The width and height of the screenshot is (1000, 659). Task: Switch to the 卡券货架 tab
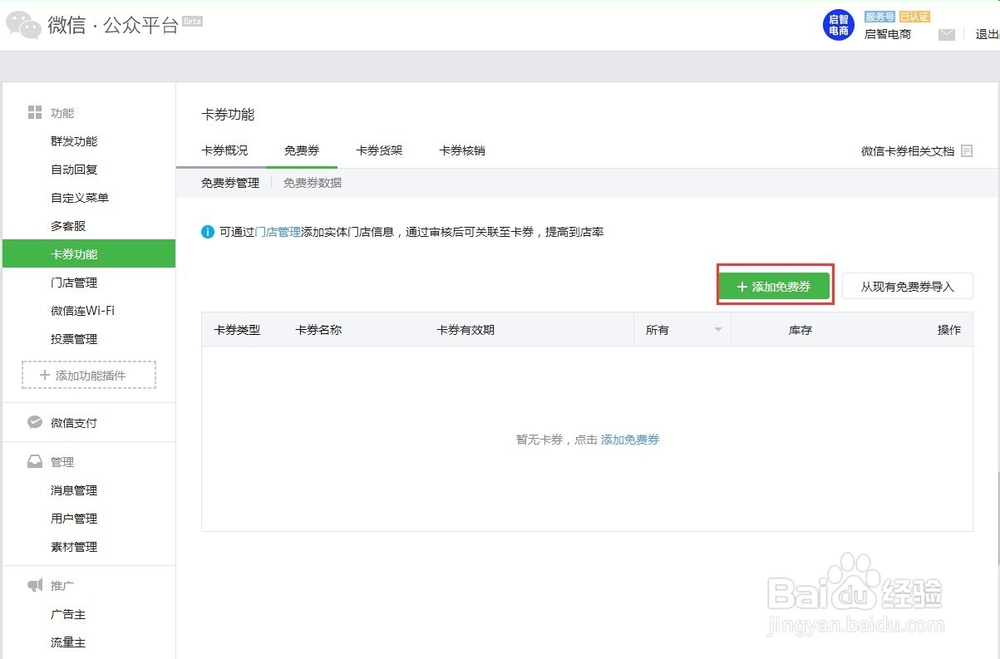(380, 150)
